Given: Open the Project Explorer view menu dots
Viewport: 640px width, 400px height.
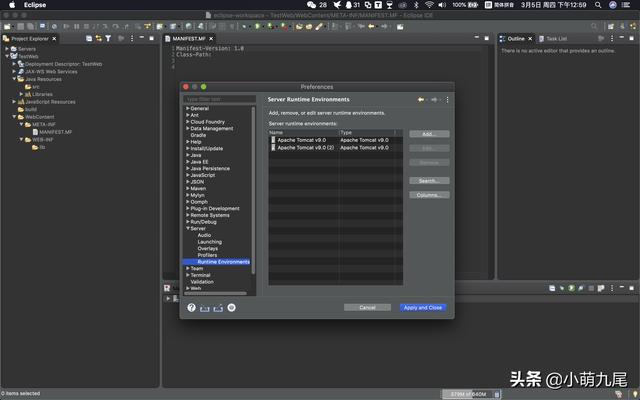Looking at the screenshot, I should [x=131, y=38].
